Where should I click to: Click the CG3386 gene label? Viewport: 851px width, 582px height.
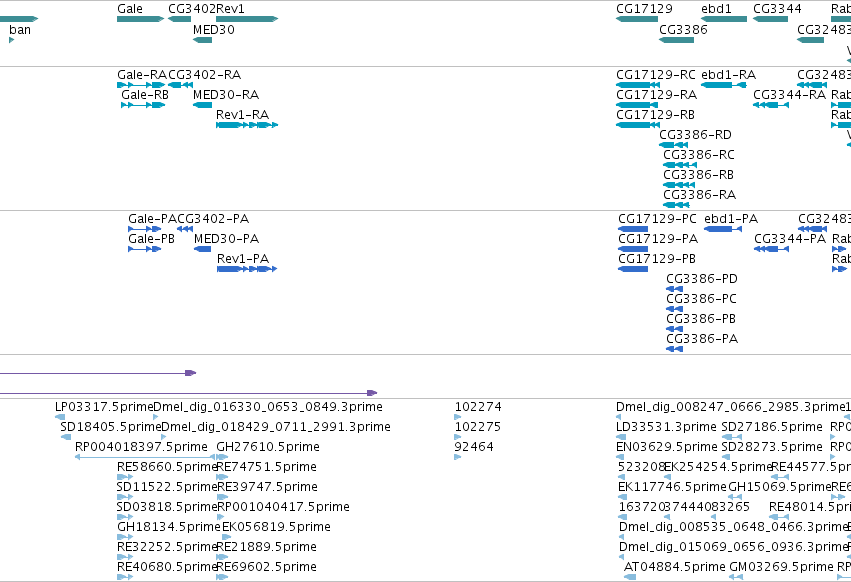click(x=683, y=30)
